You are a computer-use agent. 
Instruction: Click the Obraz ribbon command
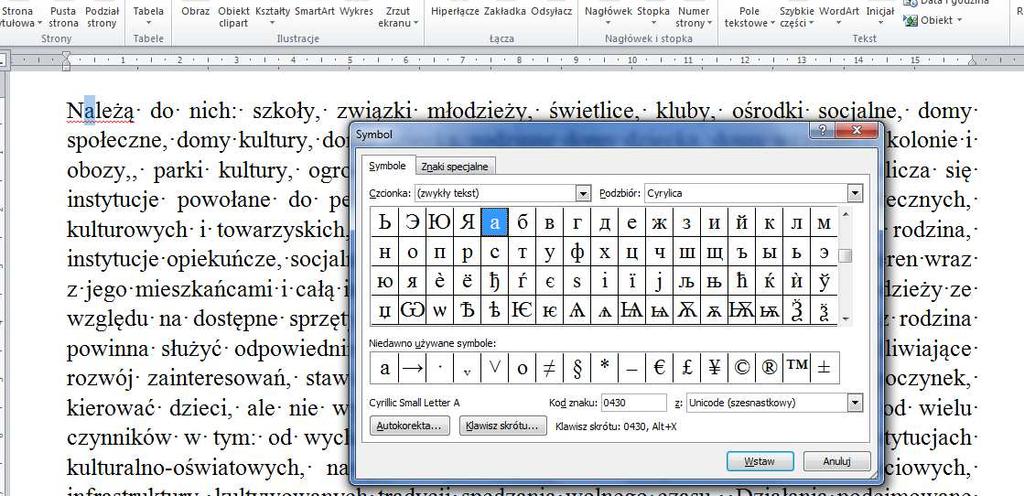(195, 12)
